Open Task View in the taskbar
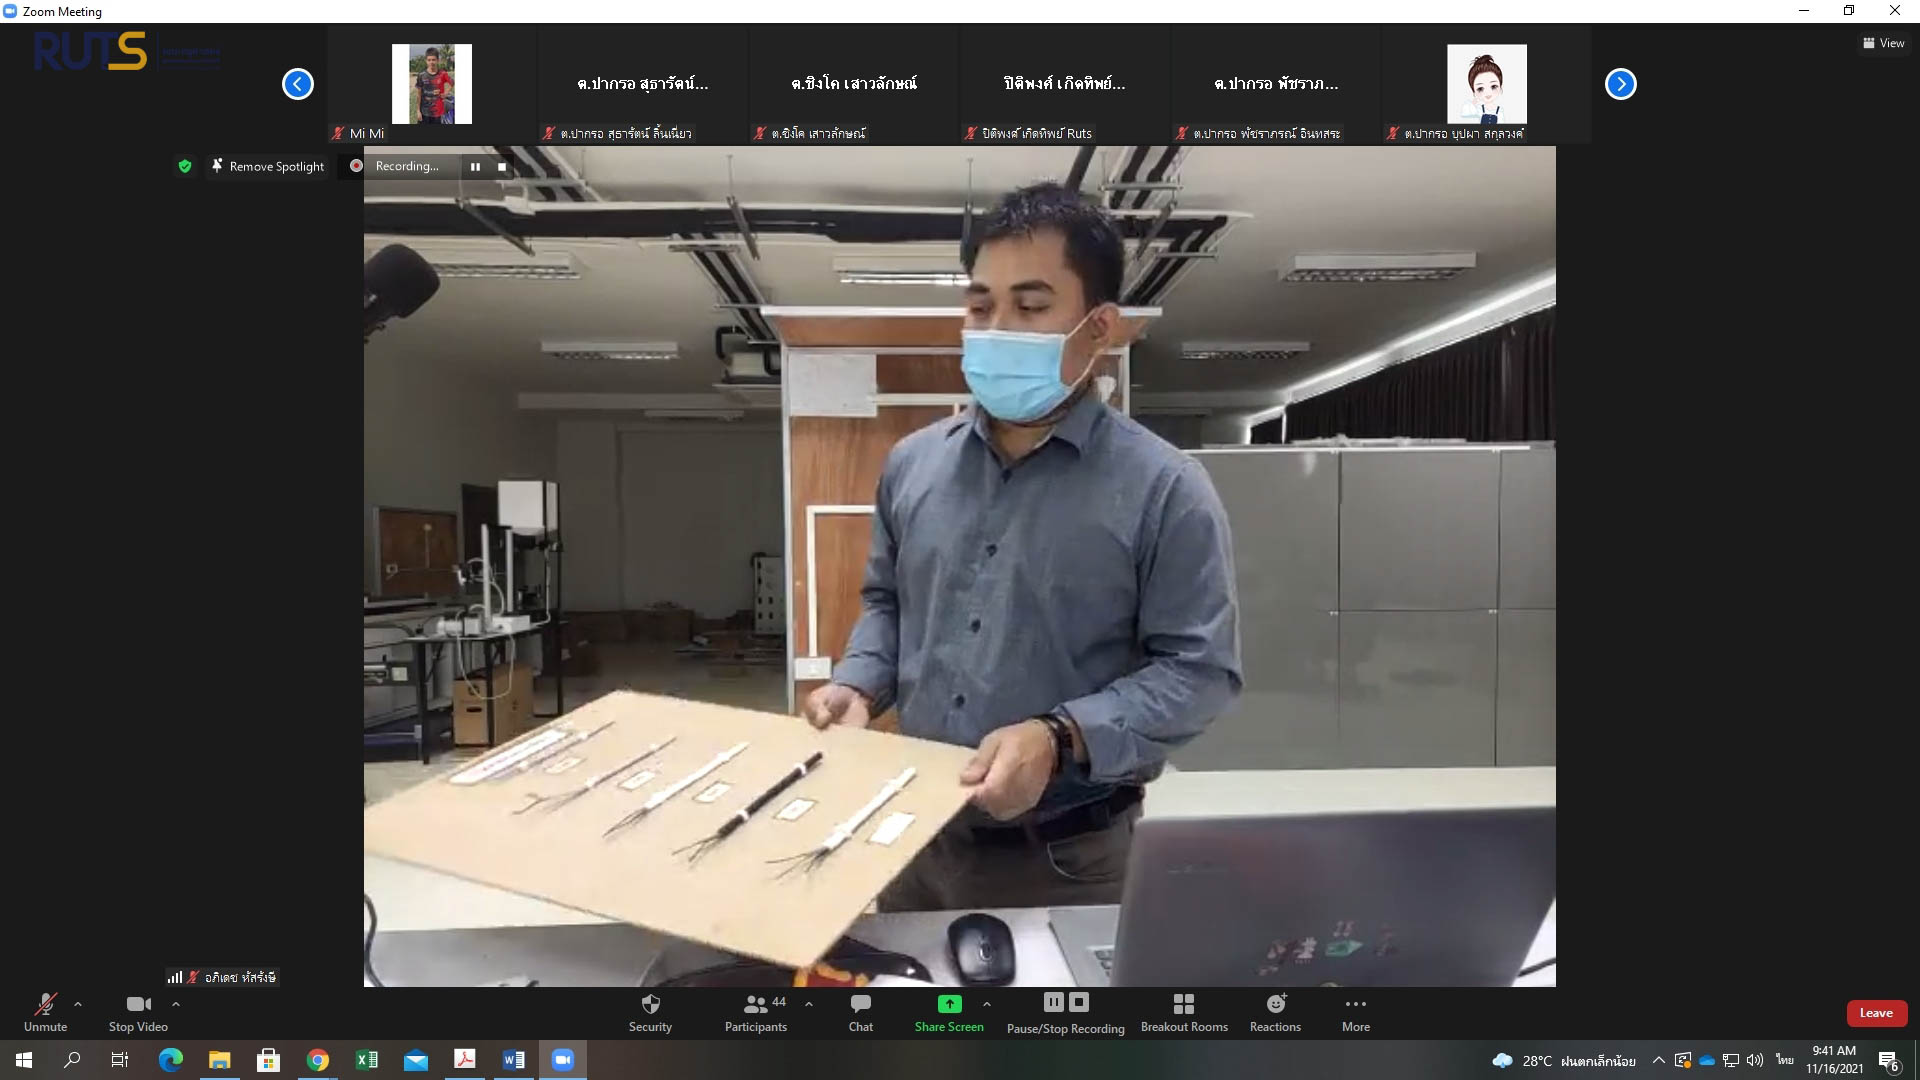The height and width of the screenshot is (1080, 1920). [120, 1060]
